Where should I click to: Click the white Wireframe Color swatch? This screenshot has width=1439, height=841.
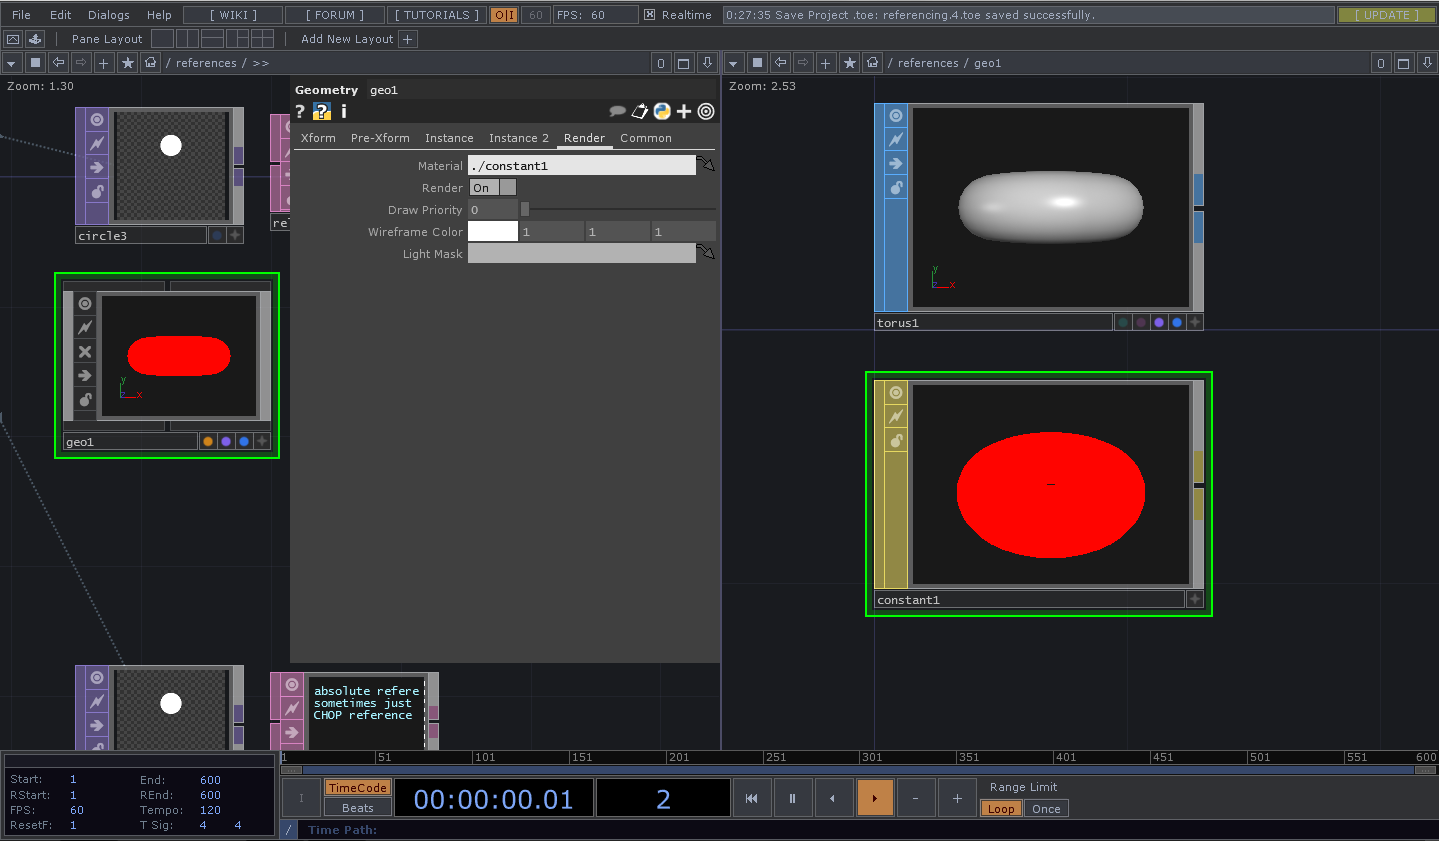click(493, 232)
